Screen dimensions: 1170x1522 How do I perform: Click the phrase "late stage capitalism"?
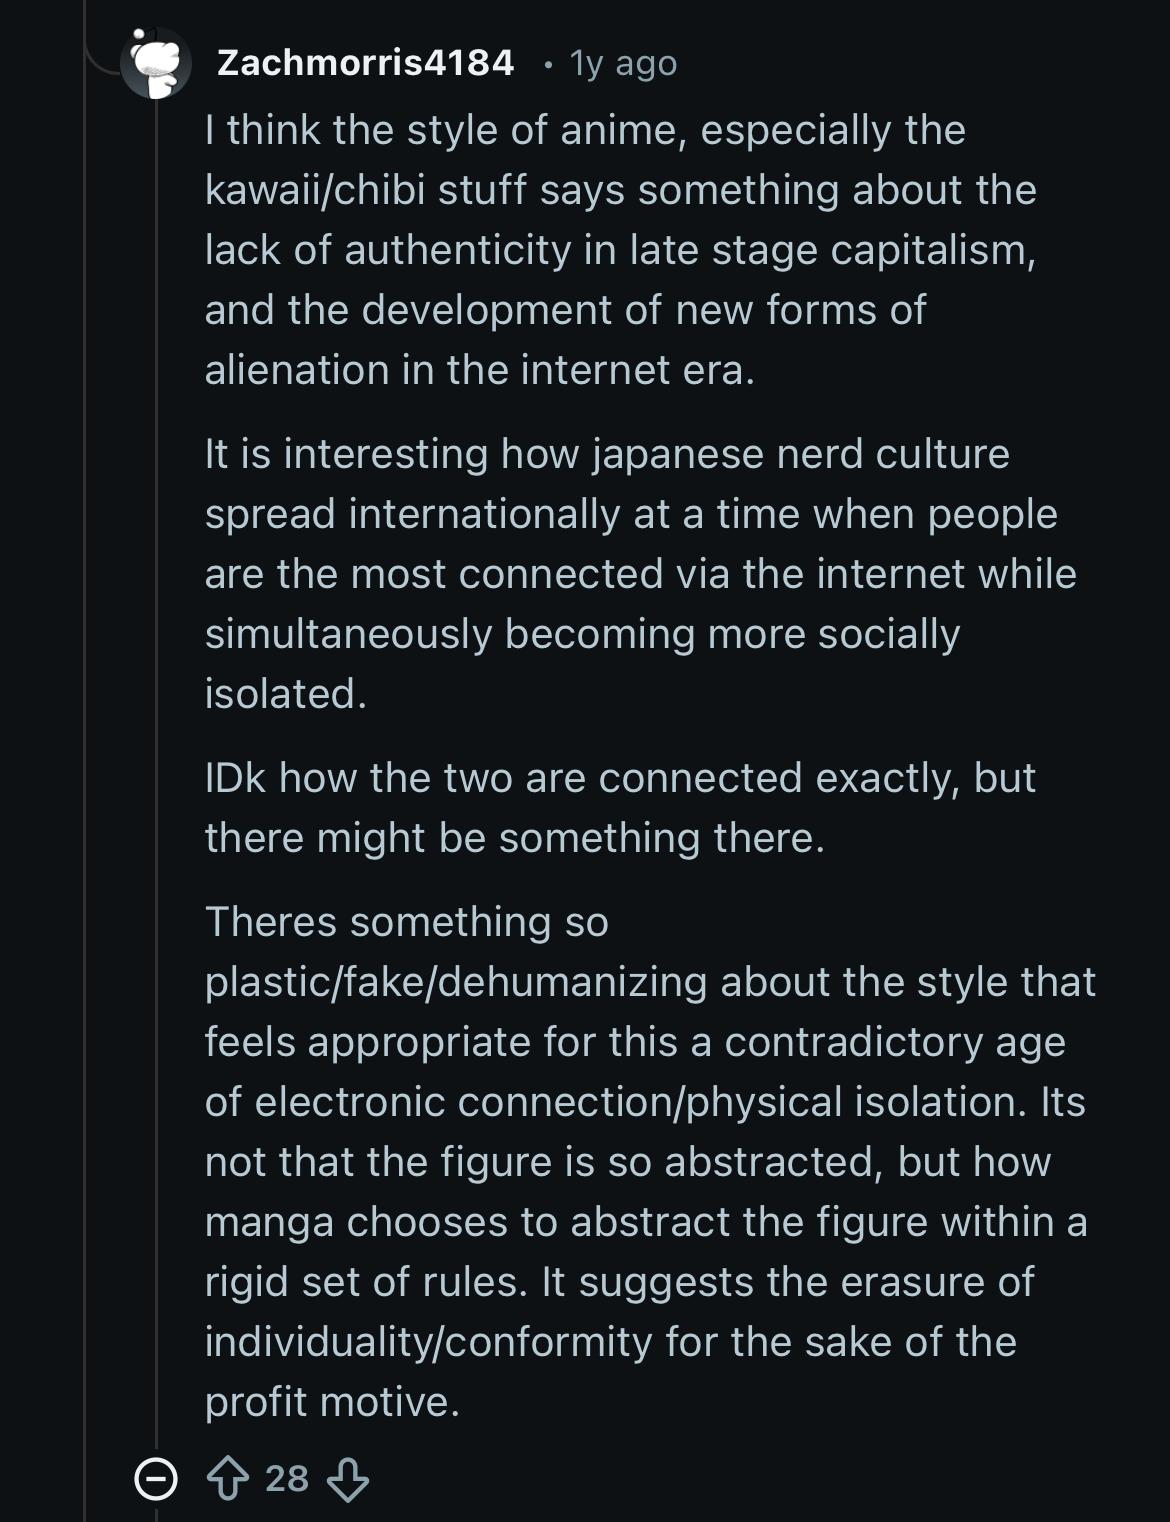(x=831, y=250)
